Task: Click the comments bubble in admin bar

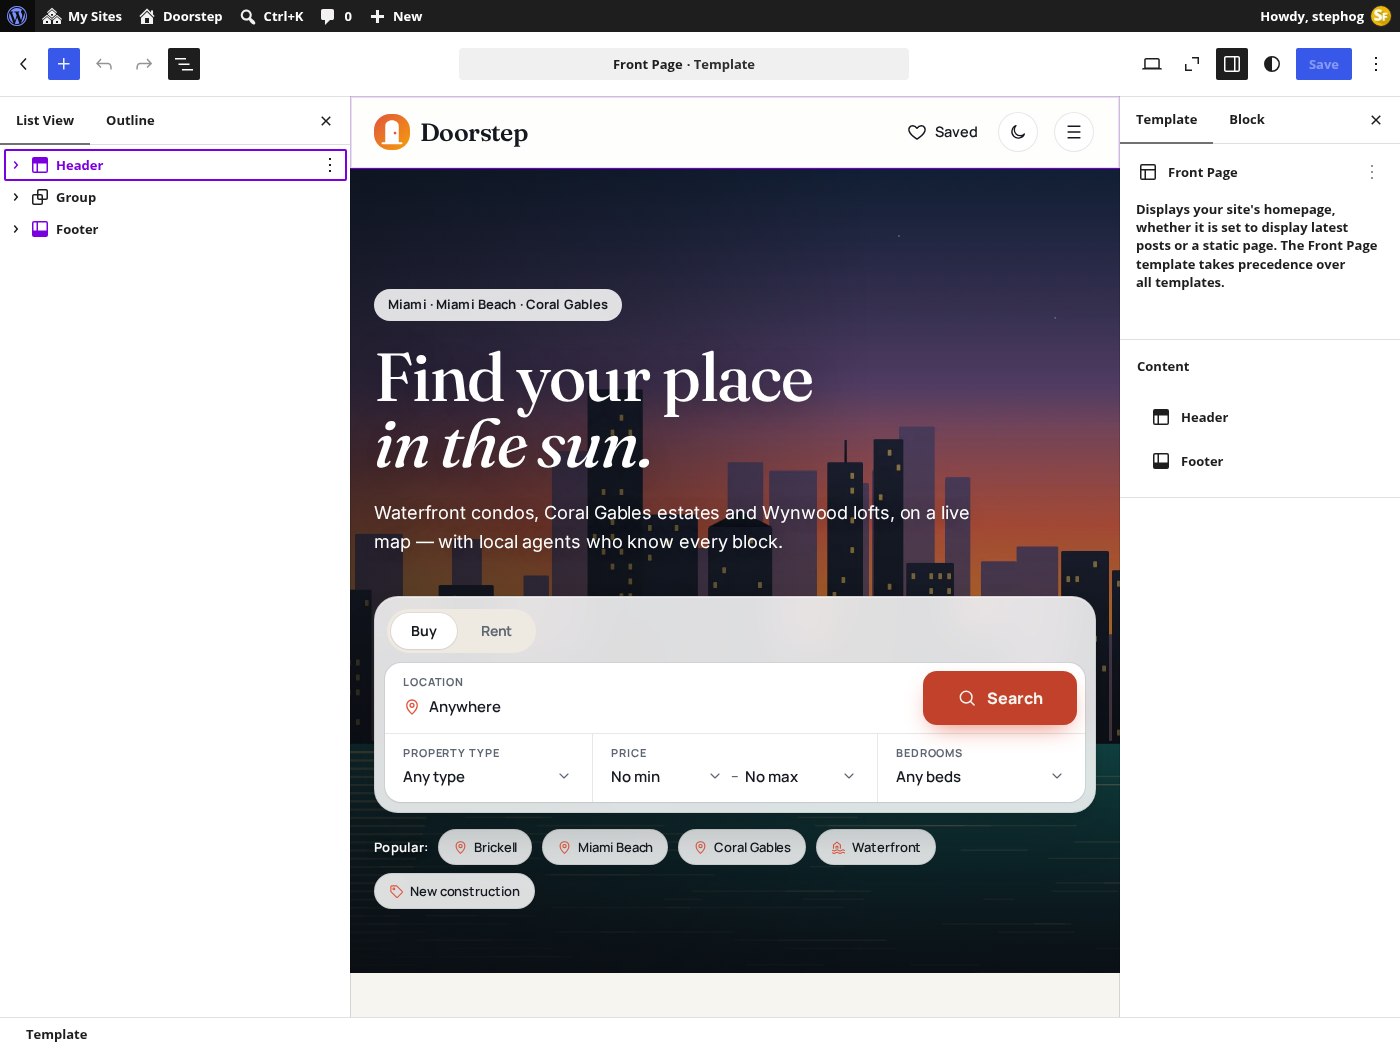Action: tap(336, 16)
